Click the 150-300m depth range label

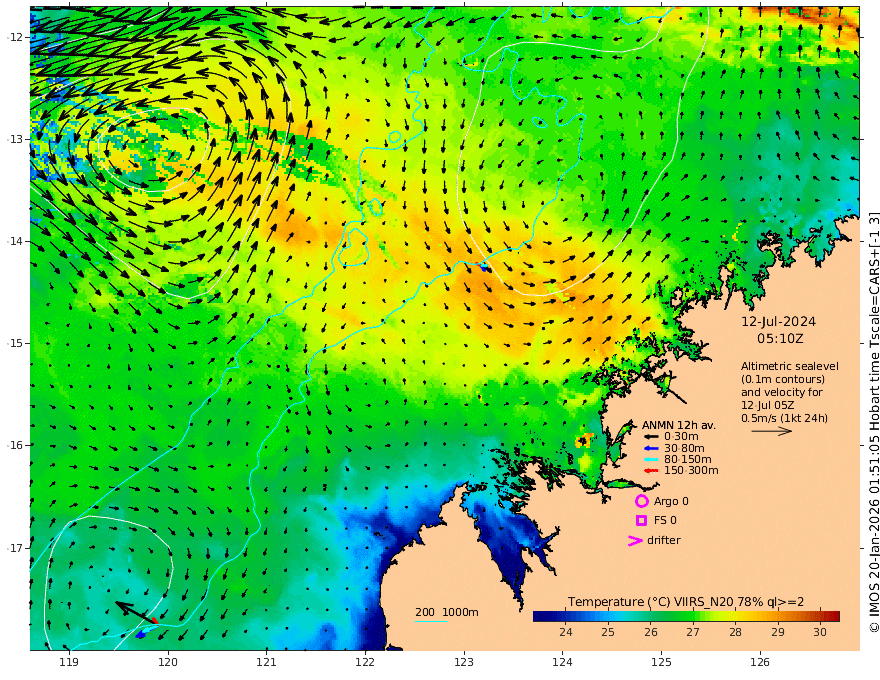point(691,471)
